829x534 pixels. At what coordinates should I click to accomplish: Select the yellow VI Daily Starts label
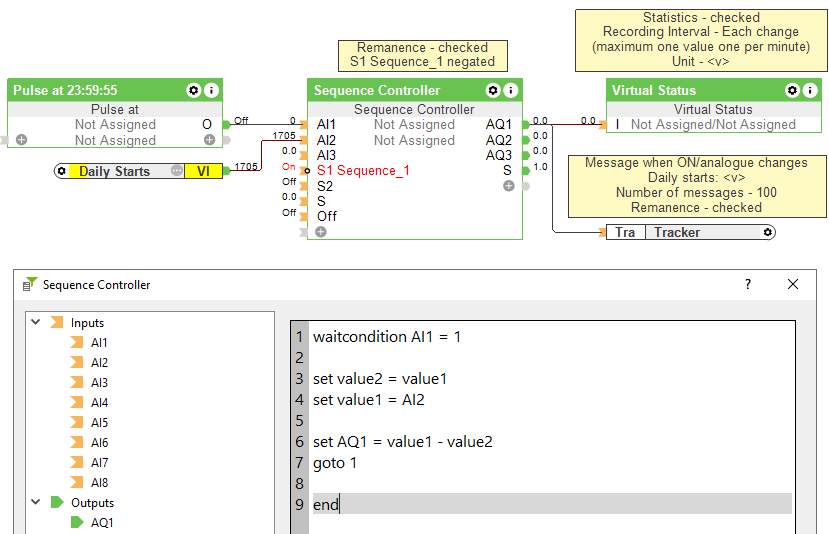(204, 171)
